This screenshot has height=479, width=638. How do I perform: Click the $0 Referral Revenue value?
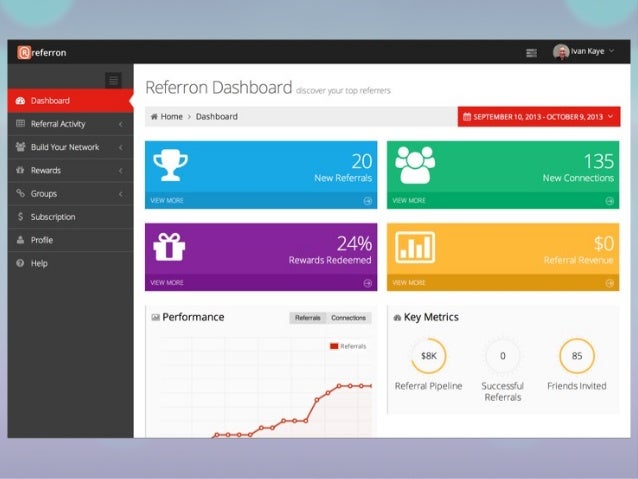603,243
